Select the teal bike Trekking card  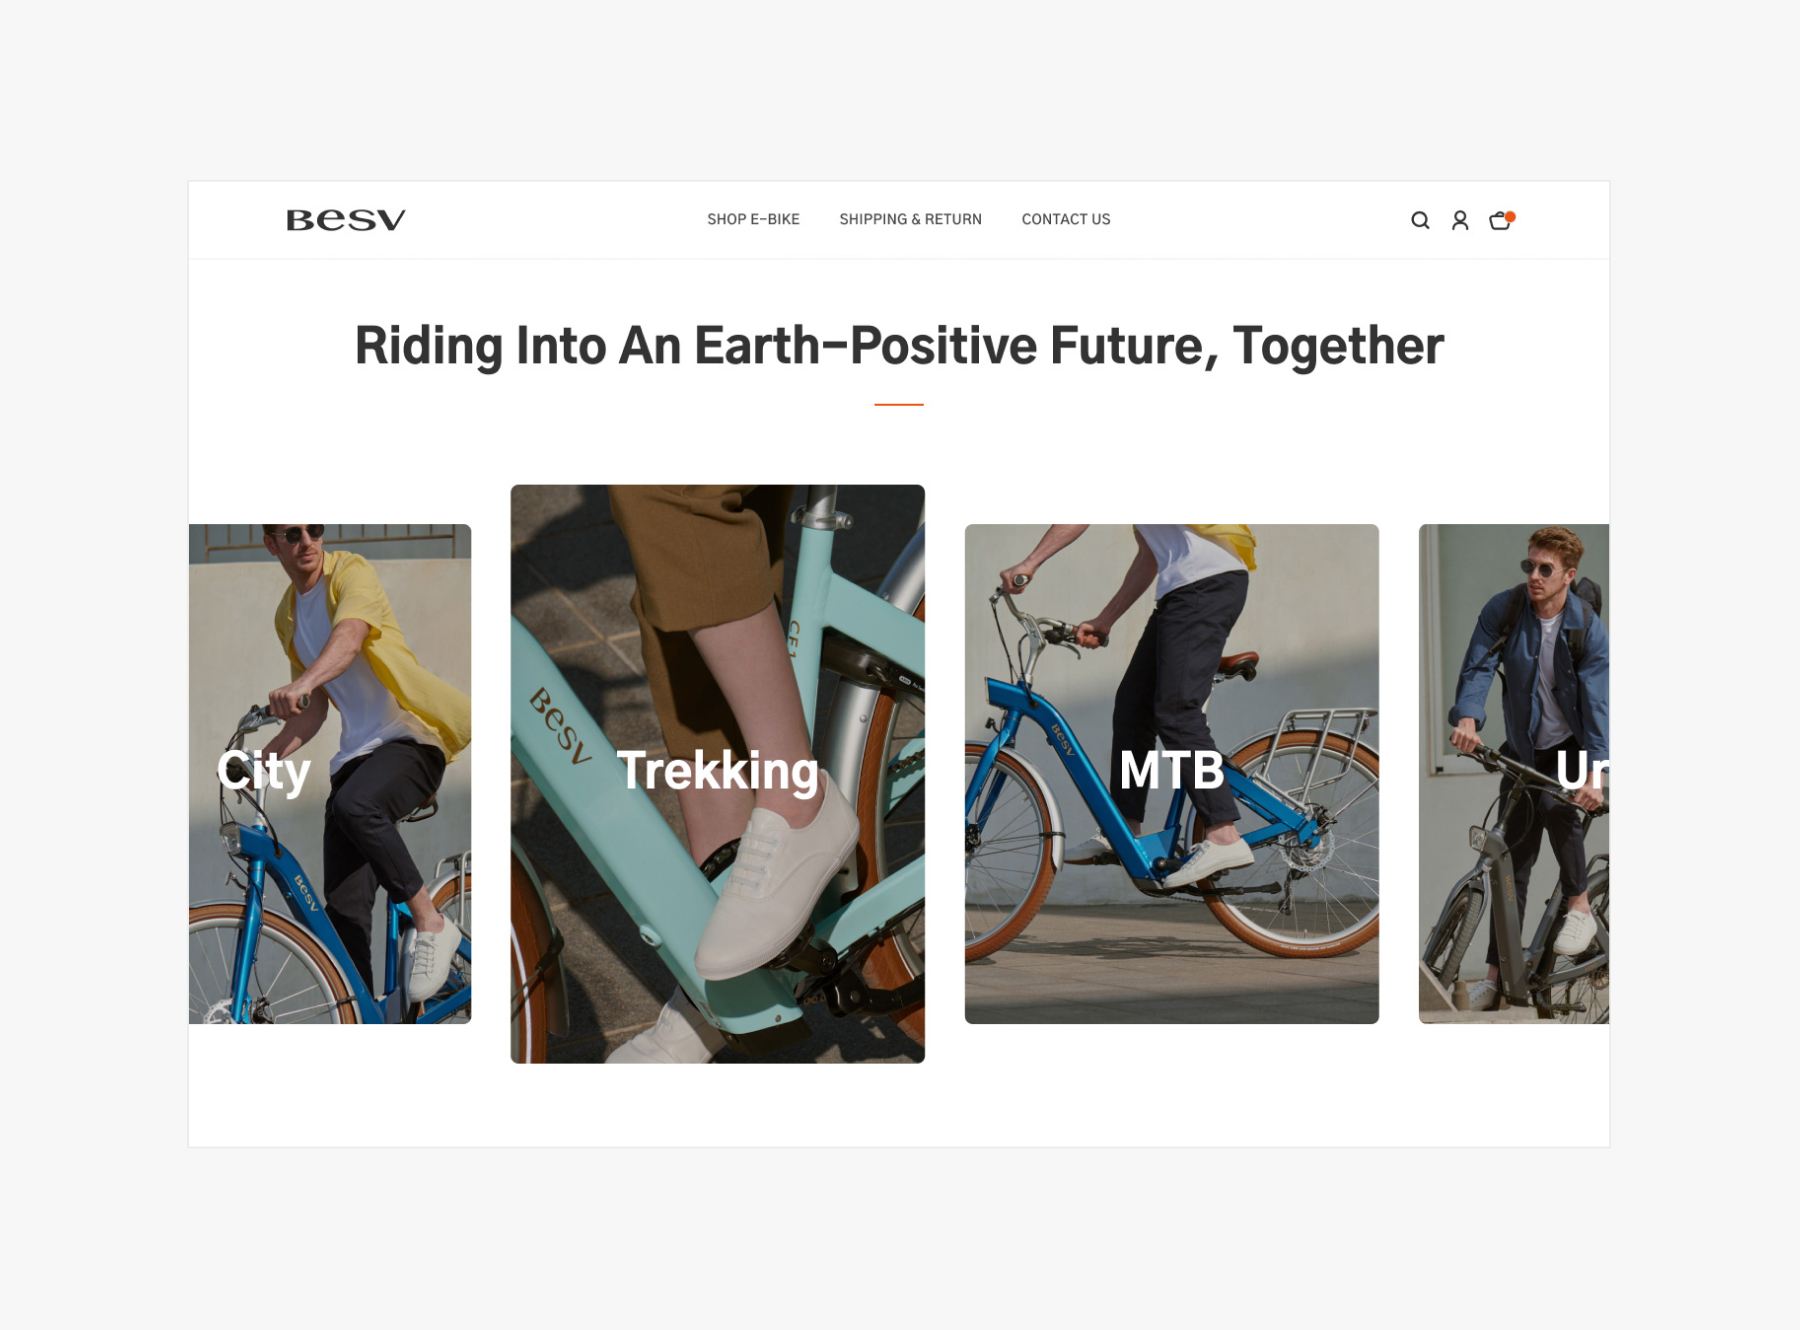point(717,773)
